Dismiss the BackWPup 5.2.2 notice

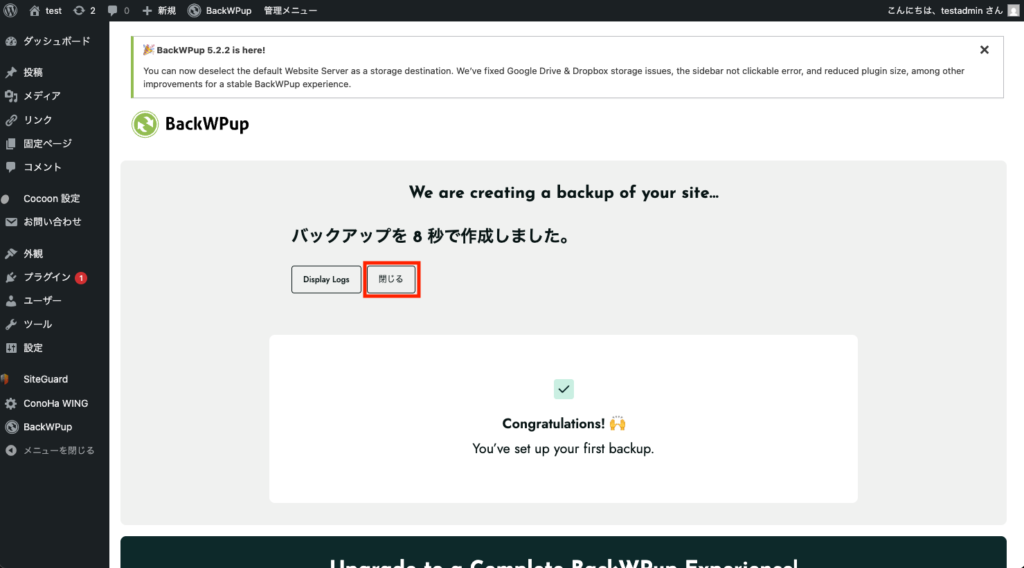(984, 50)
